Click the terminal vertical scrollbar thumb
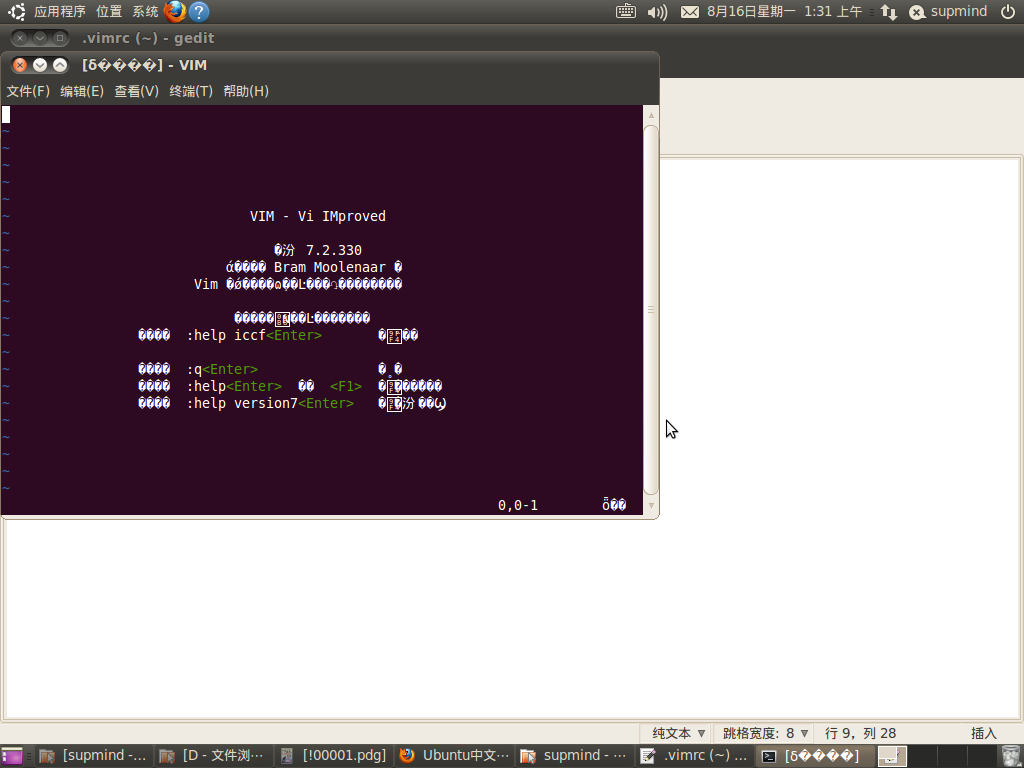 (651, 310)
